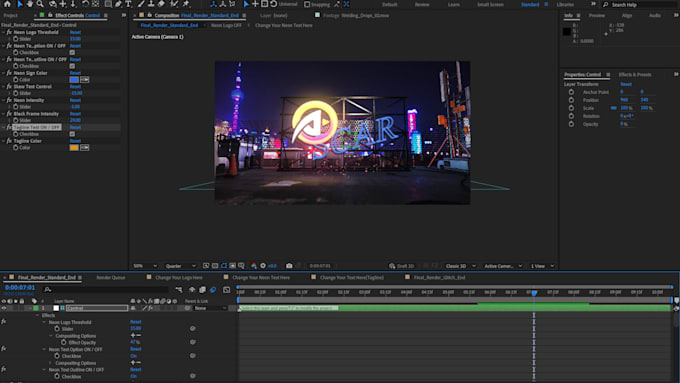Collapse Neon Logo Threshold in Effect Controls
Image resolution: width=680 pixels, height=383 pixels.
(3, 32)
